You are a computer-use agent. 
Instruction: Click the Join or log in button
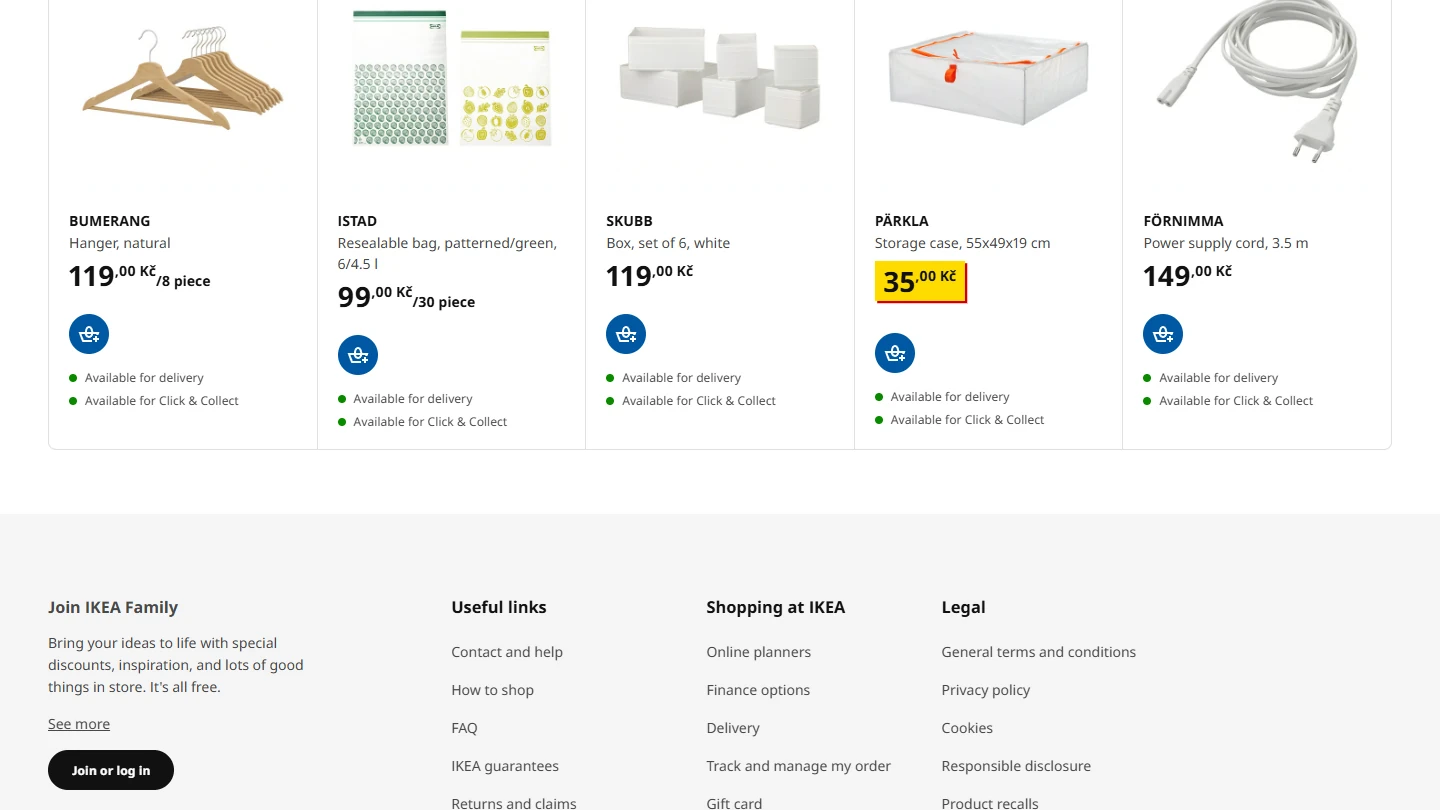point(111,770)
